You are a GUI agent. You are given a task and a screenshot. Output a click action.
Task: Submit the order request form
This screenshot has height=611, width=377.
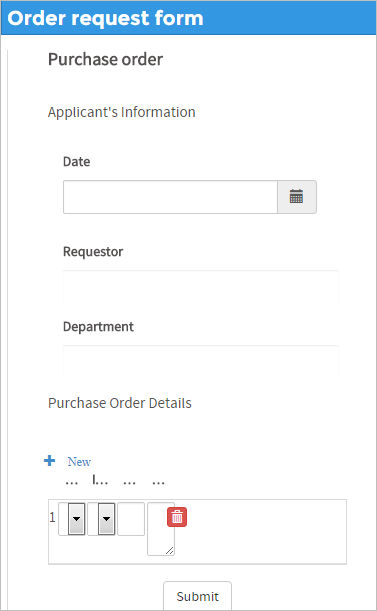(x=197, y=596)
